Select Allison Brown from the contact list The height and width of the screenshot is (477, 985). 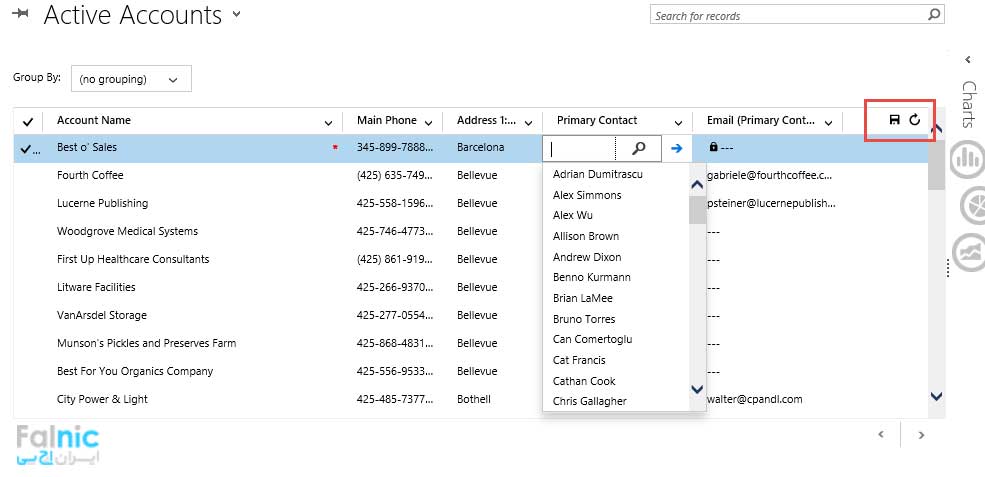[585, 236]
